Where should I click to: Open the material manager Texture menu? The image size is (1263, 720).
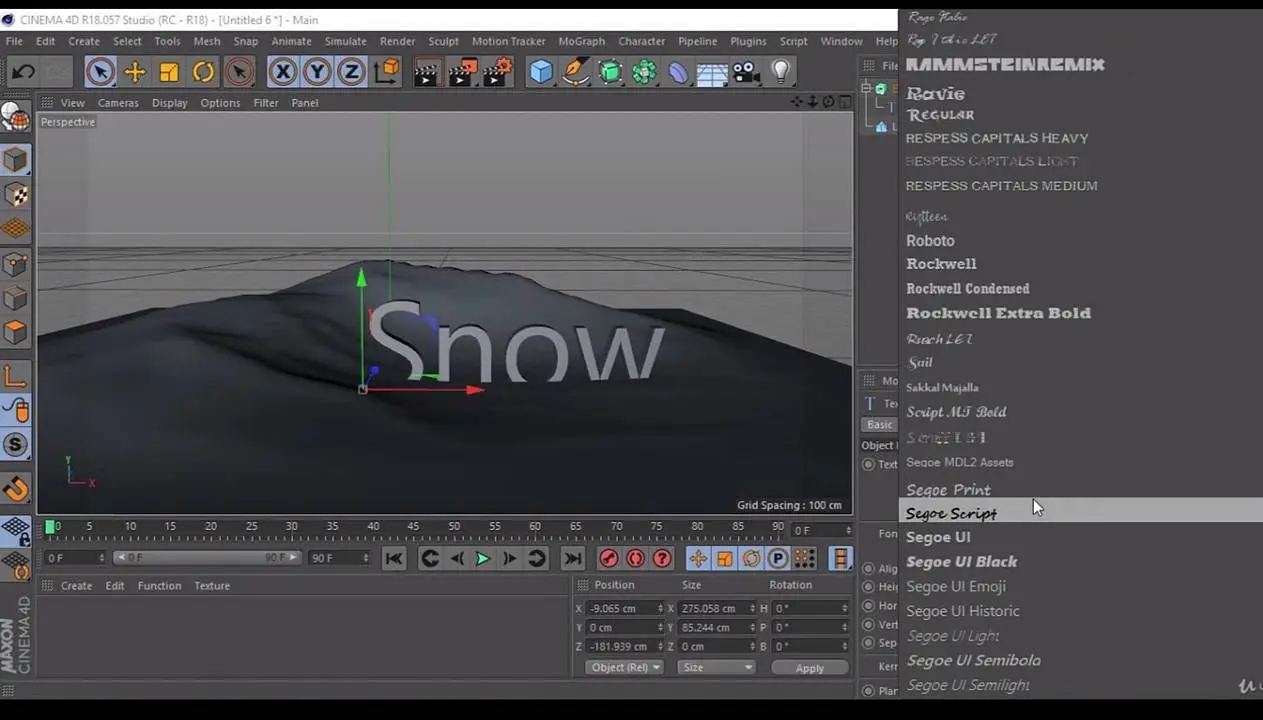[212, 586]
